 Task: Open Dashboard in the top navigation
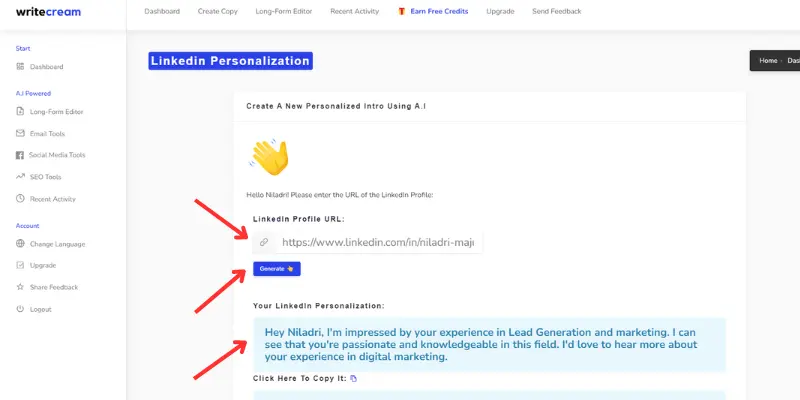162,11
